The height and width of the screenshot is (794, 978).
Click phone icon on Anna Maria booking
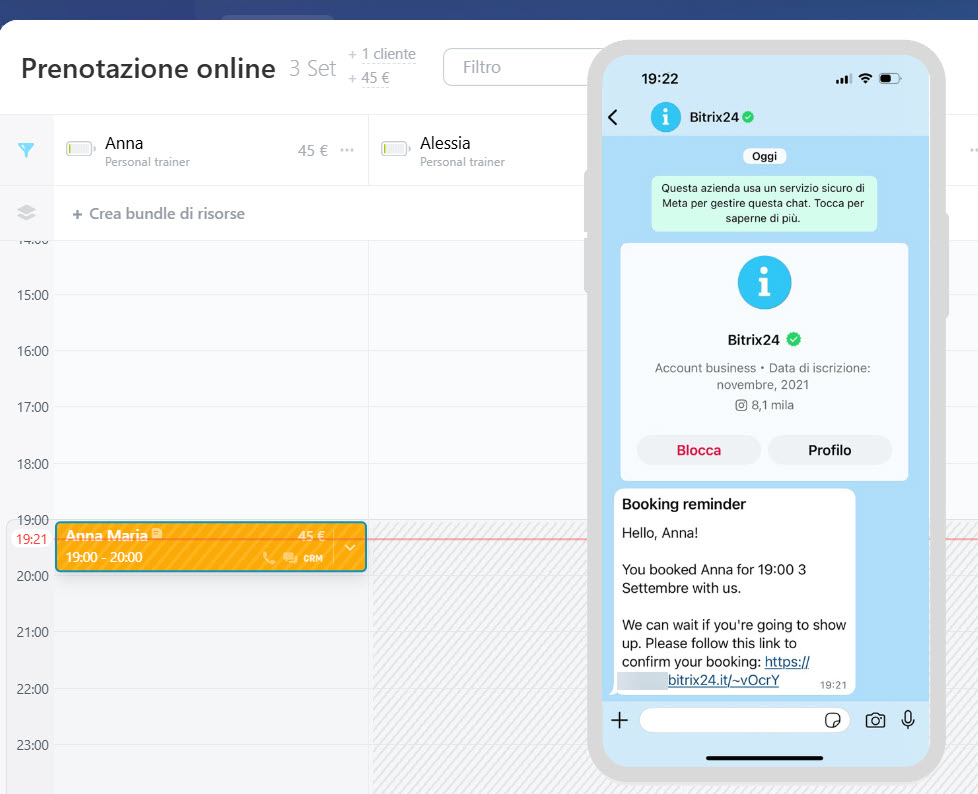click(x=268, y=558)
